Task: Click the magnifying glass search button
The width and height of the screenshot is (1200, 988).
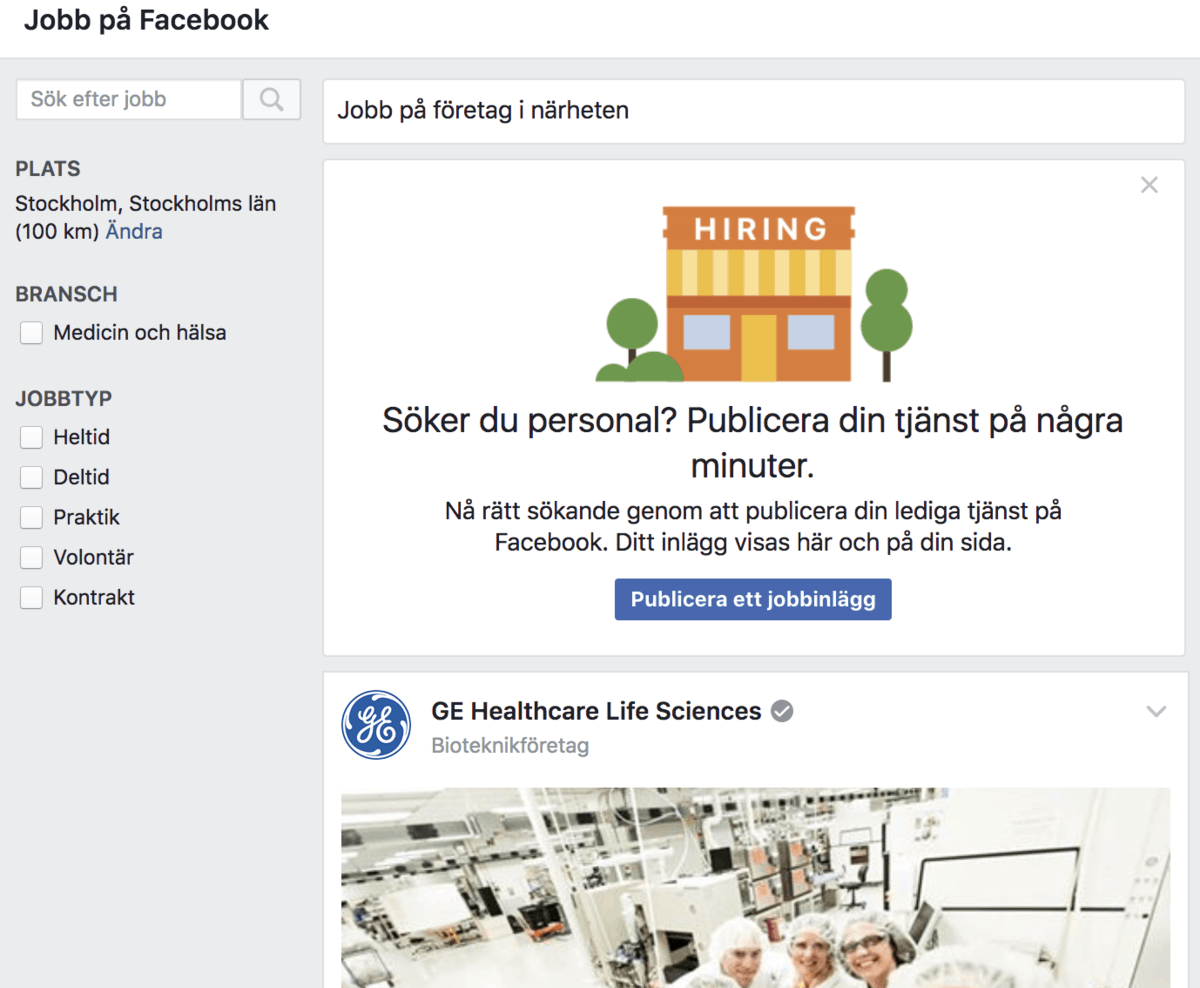Action: [x=271, y=100]
